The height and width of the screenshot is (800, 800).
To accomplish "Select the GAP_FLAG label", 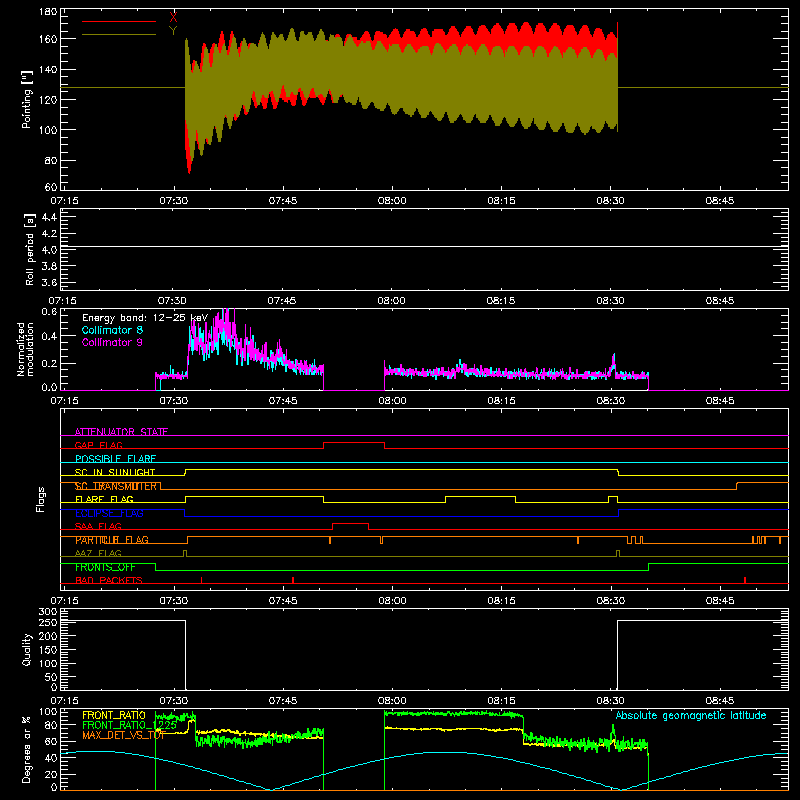I will coord(98,445).
